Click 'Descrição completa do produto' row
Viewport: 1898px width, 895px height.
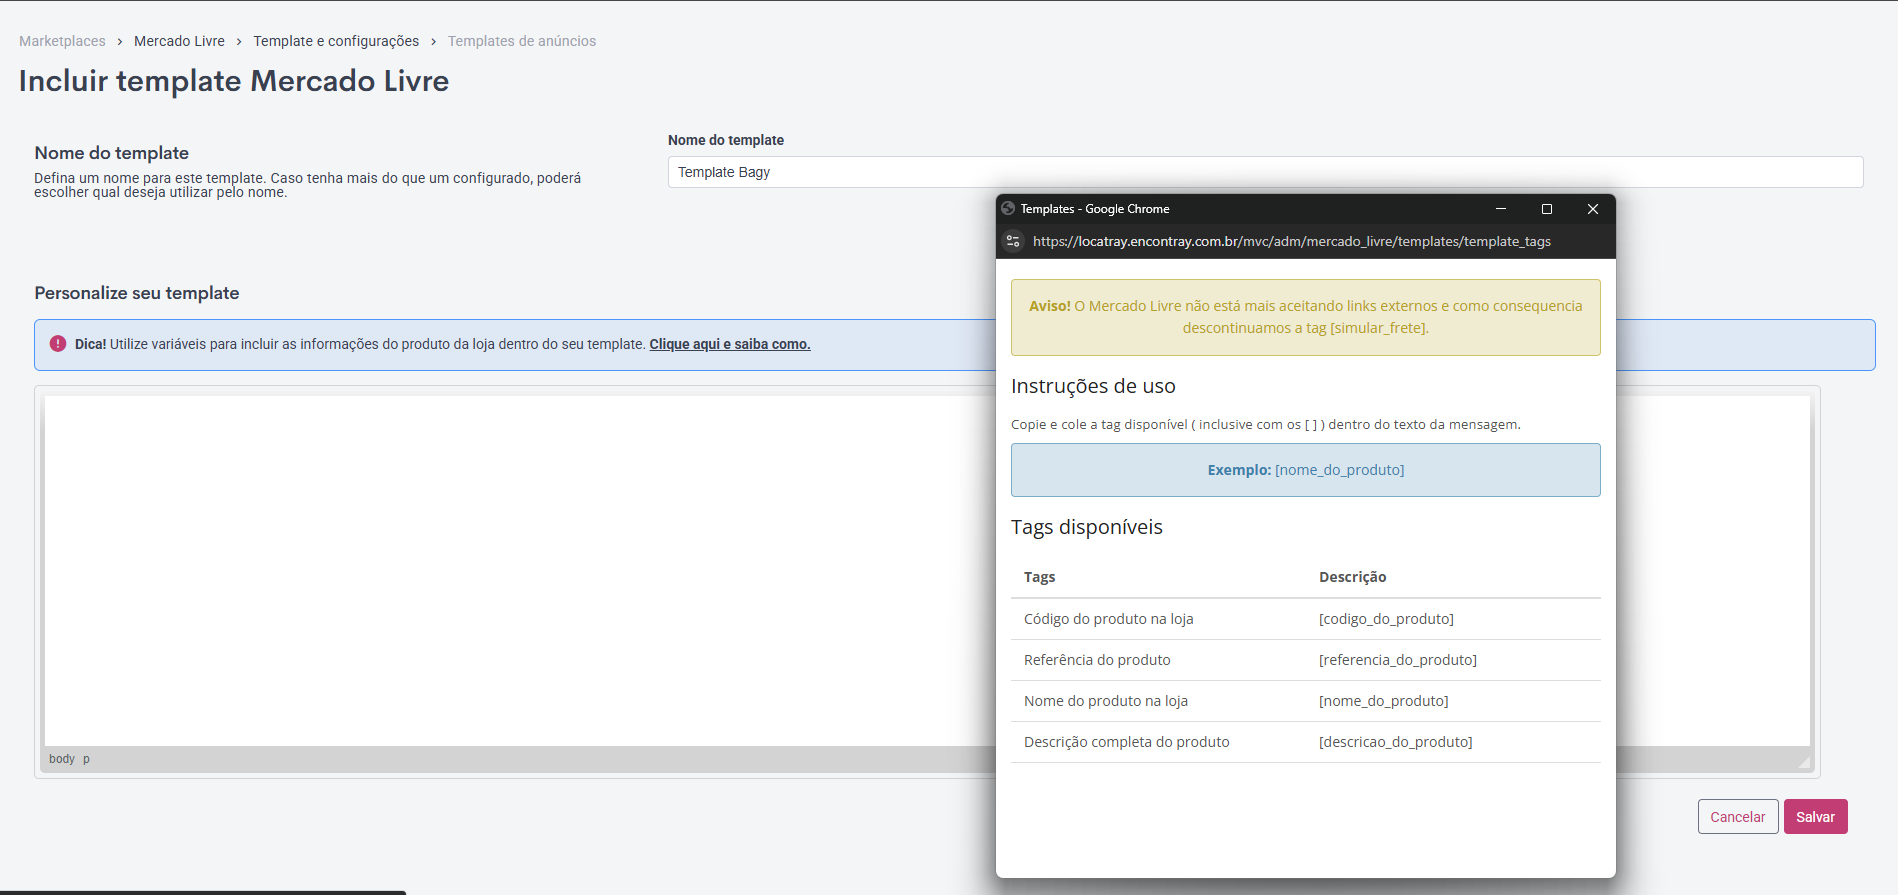click(1305, 742)
